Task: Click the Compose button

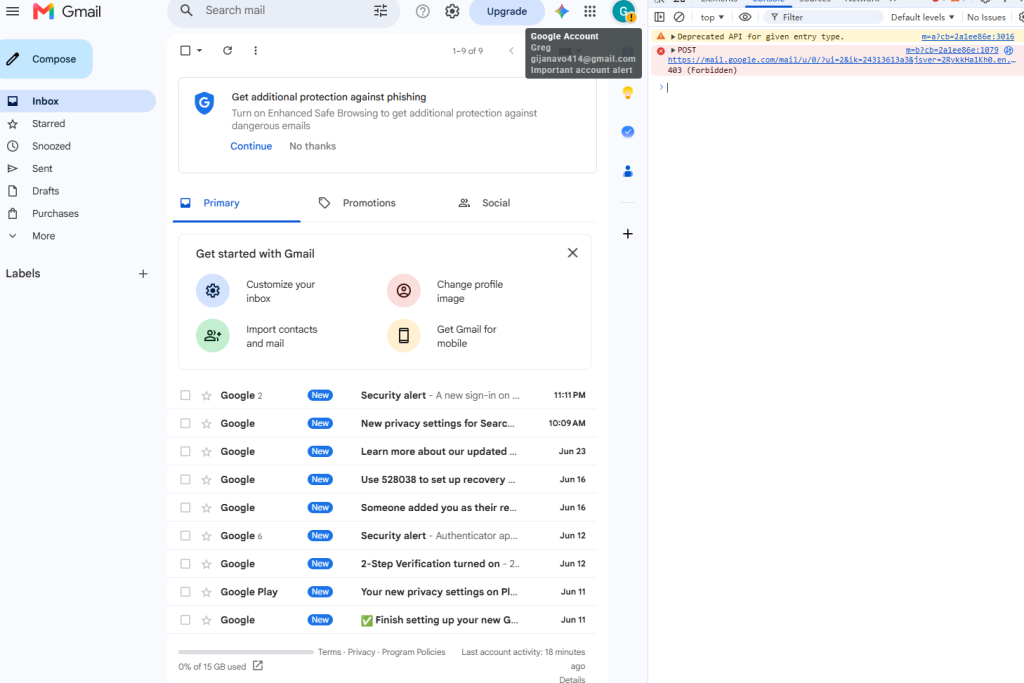Action: pyautogui.click(x=46, y=59)
